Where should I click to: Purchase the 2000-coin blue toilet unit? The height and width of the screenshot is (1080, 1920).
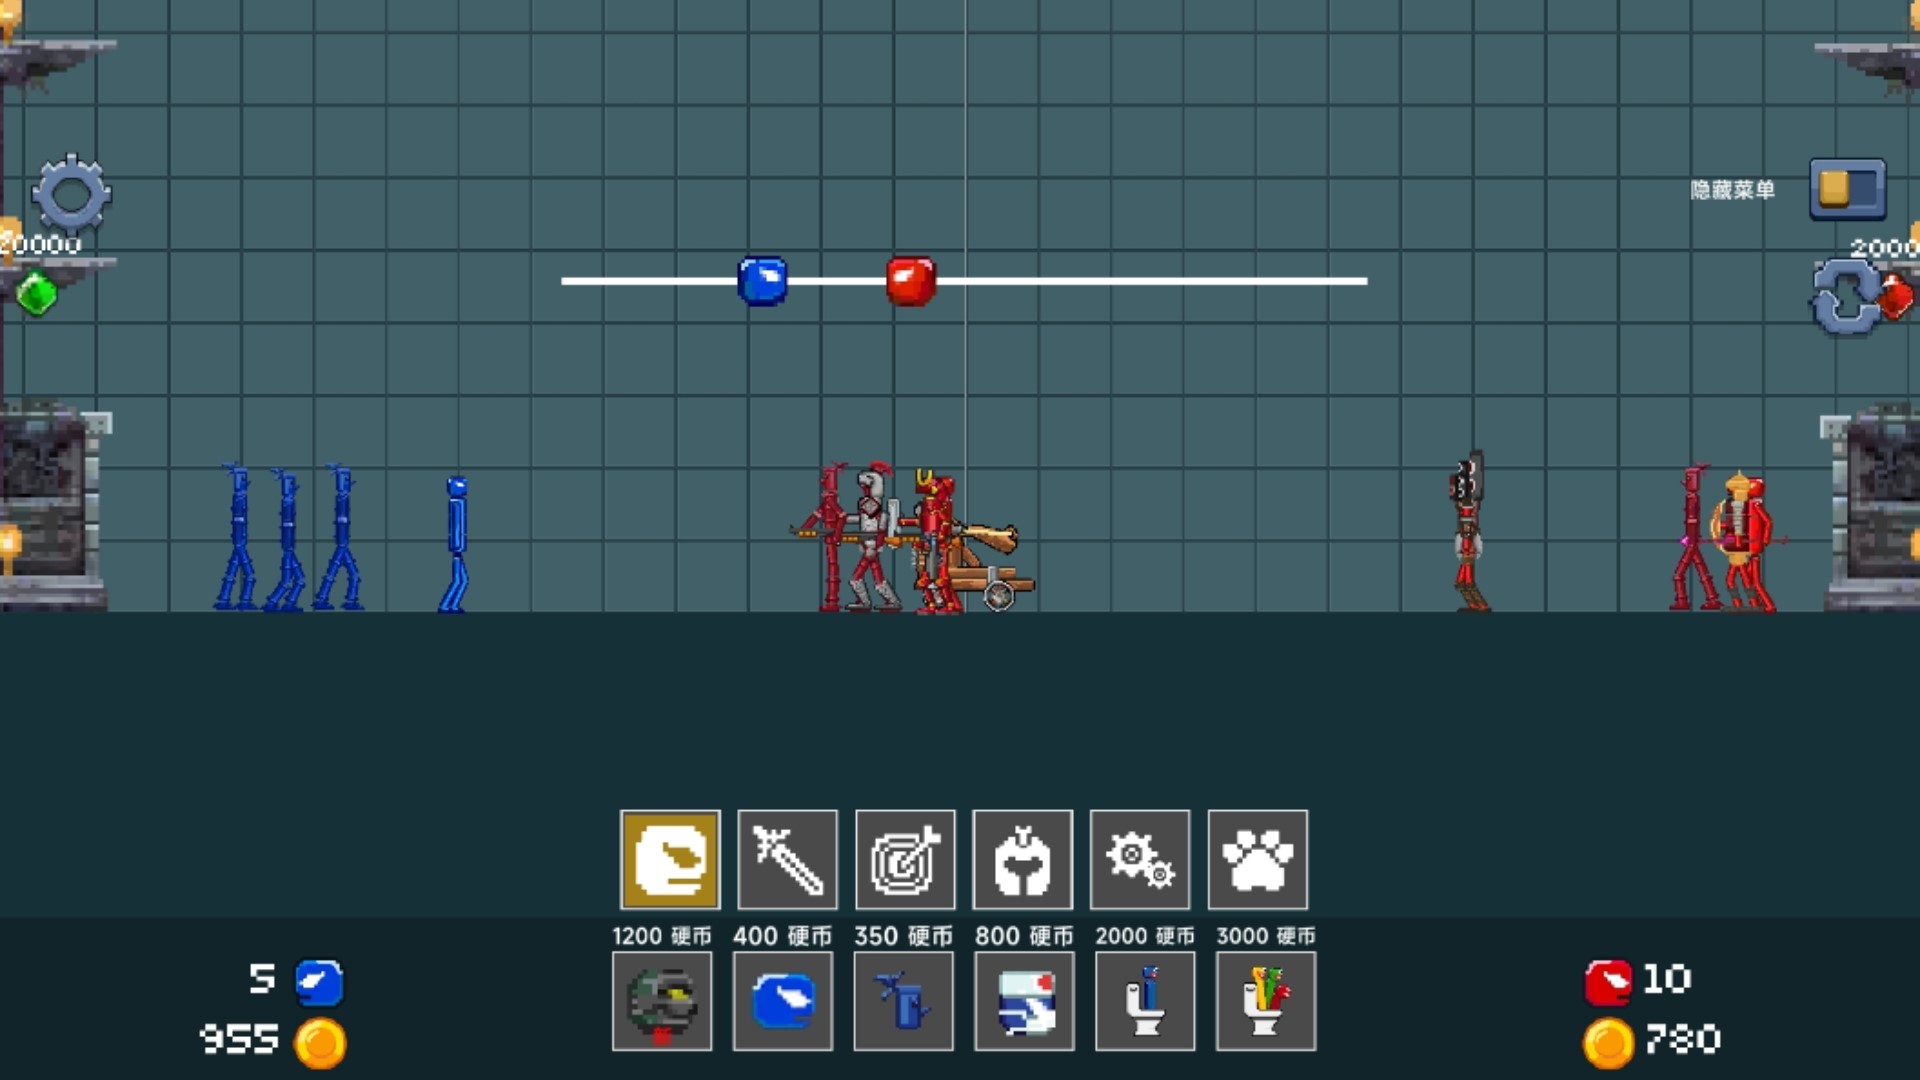click(1145, 1001)
